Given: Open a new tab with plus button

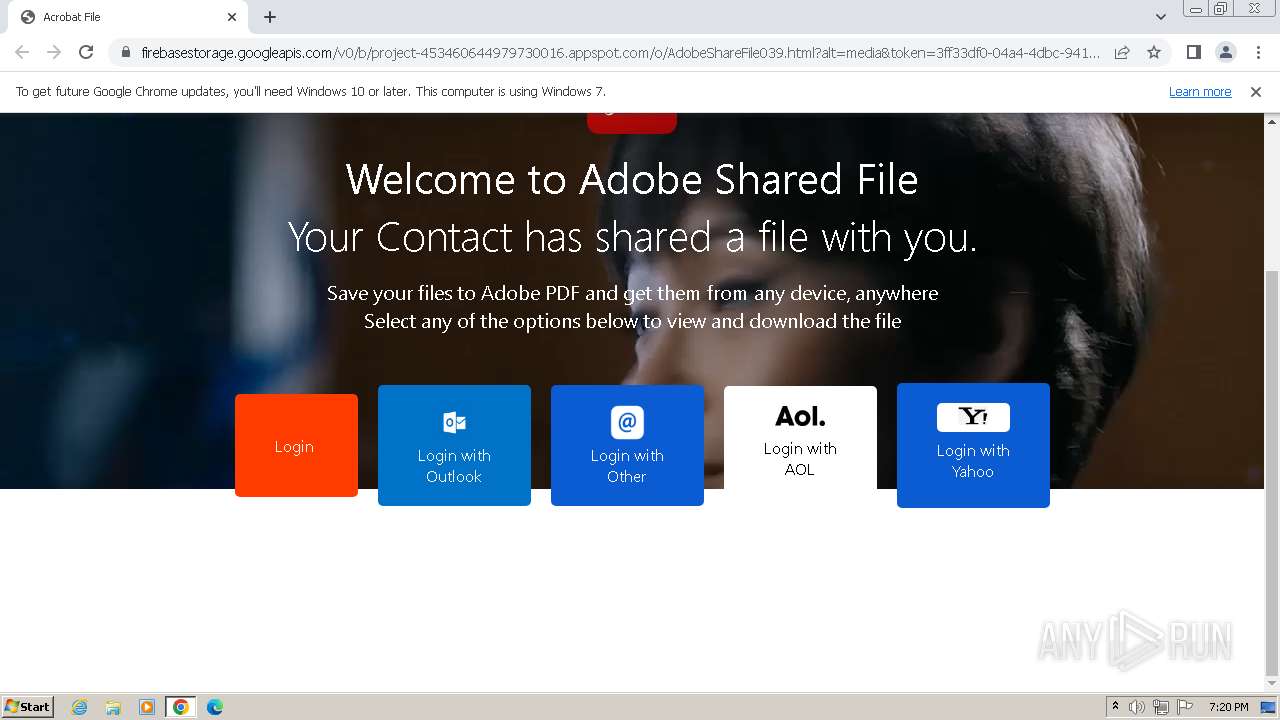Looking at the screenshot, I should point(270,17).
